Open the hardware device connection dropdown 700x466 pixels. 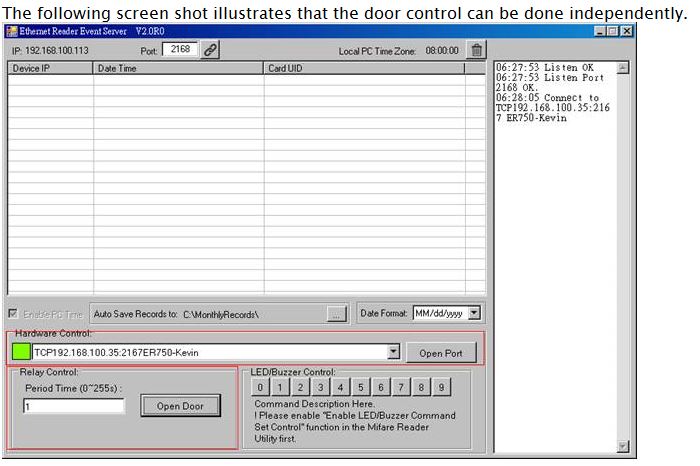click(x=393, y=352)
